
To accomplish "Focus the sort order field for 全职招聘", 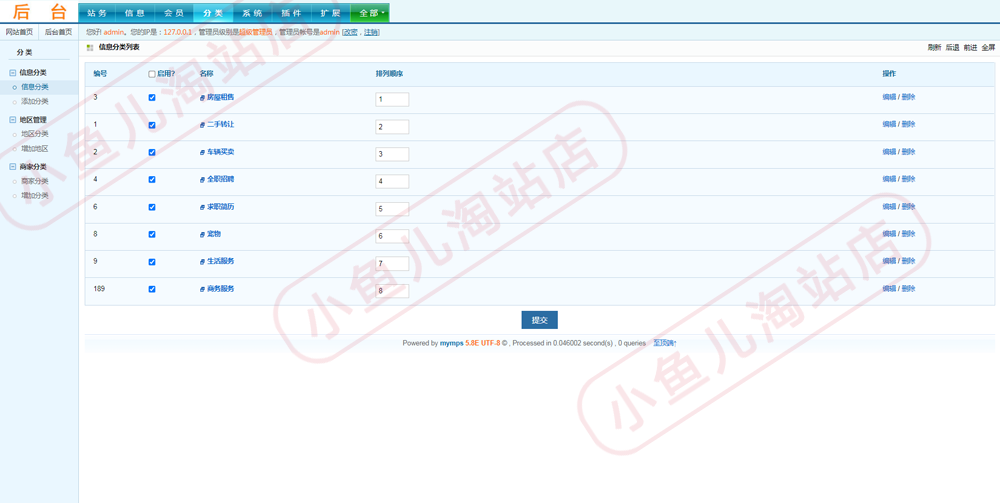I will [x=392, y=182].
